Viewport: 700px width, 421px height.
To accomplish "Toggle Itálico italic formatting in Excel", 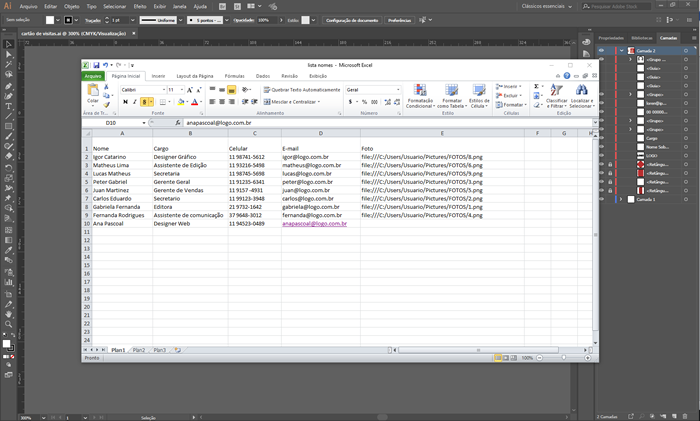I will click(134, 102).
